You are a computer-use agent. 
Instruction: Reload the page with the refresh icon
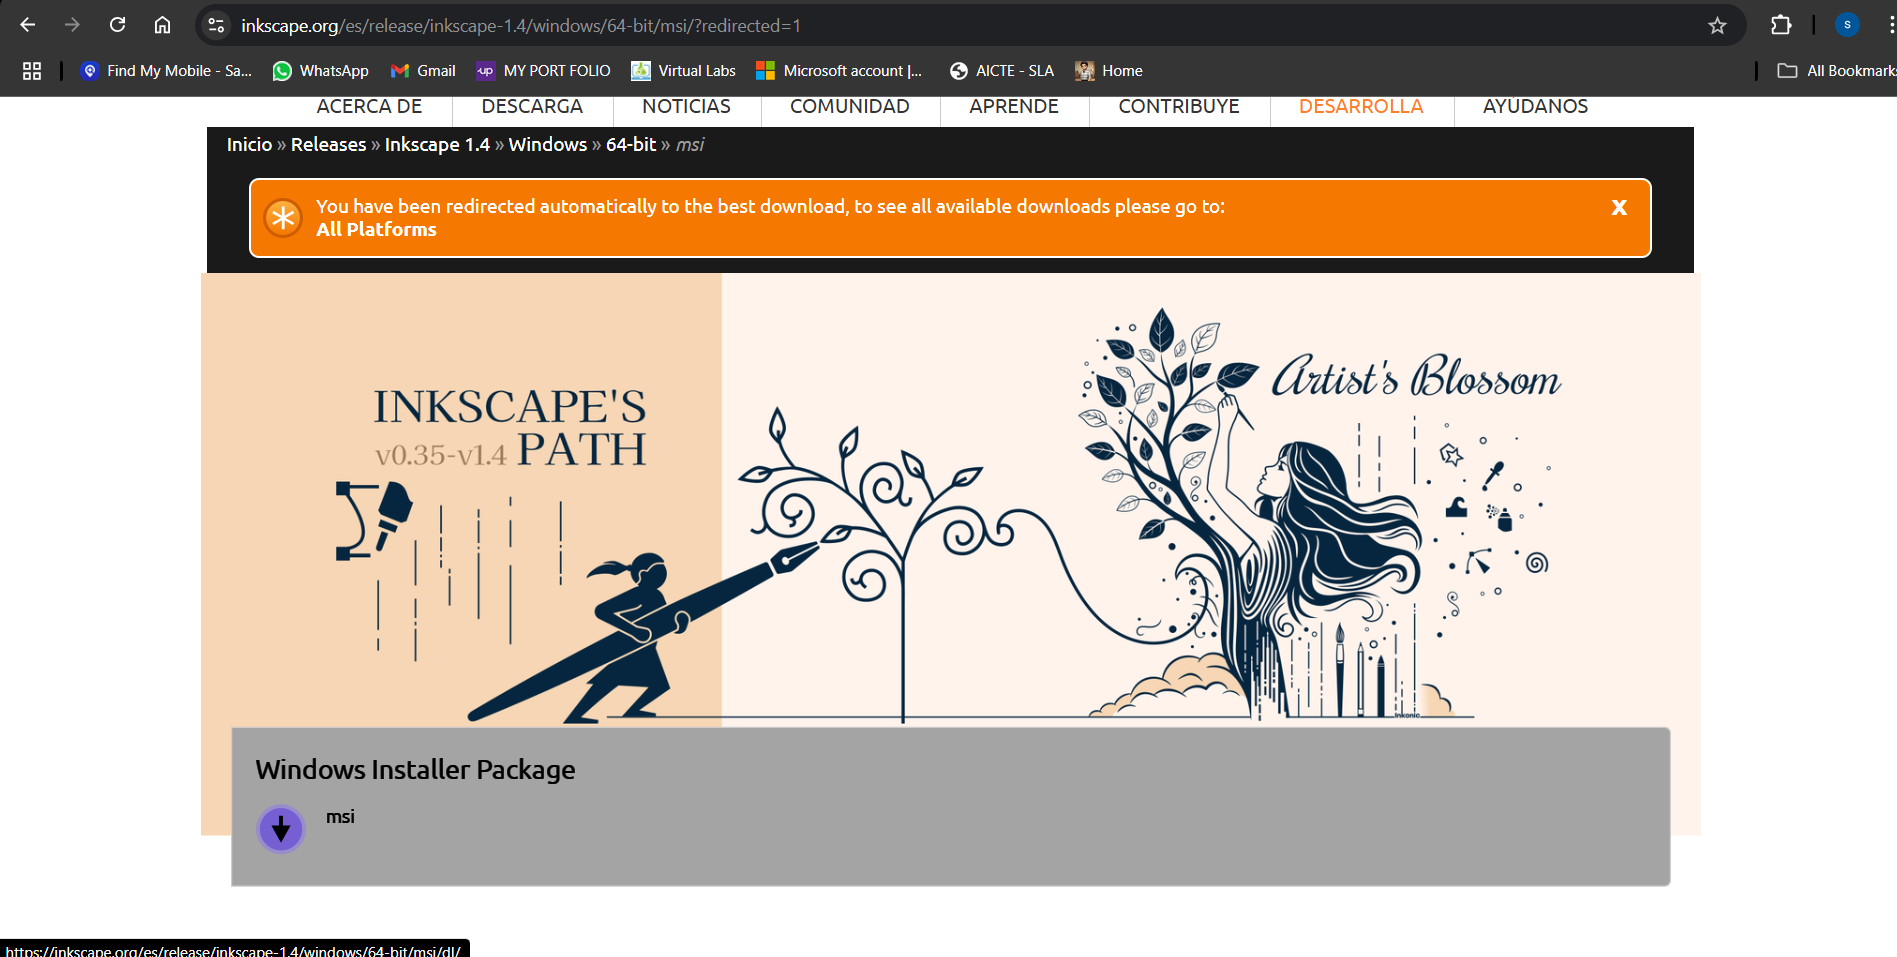pos(117,25)
